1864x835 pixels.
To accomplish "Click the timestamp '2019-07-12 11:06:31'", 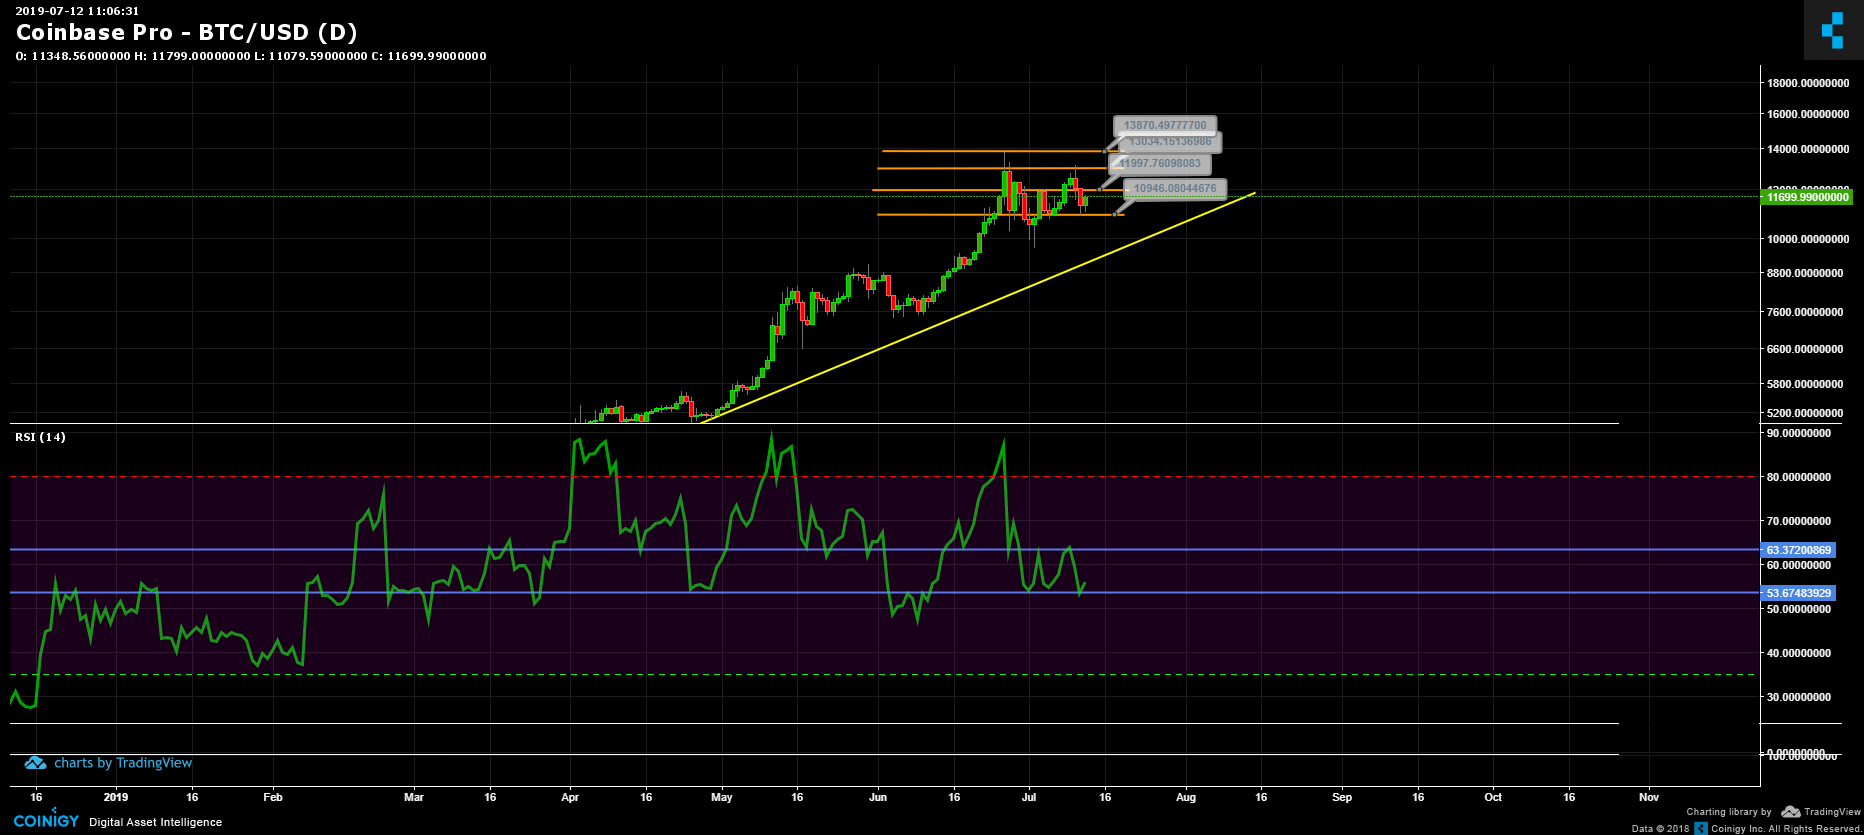I will point(77,11).
